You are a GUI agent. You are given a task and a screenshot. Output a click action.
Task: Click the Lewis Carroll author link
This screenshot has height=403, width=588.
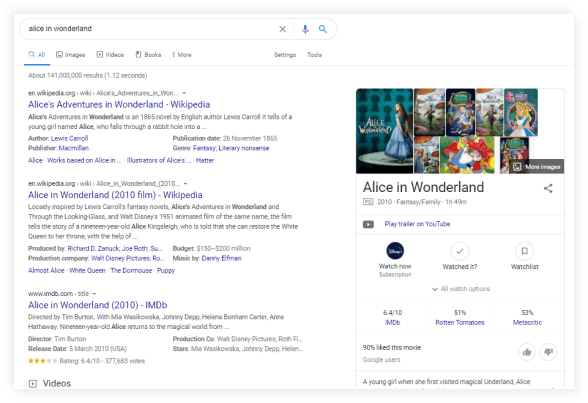click(x=69, y=138)
